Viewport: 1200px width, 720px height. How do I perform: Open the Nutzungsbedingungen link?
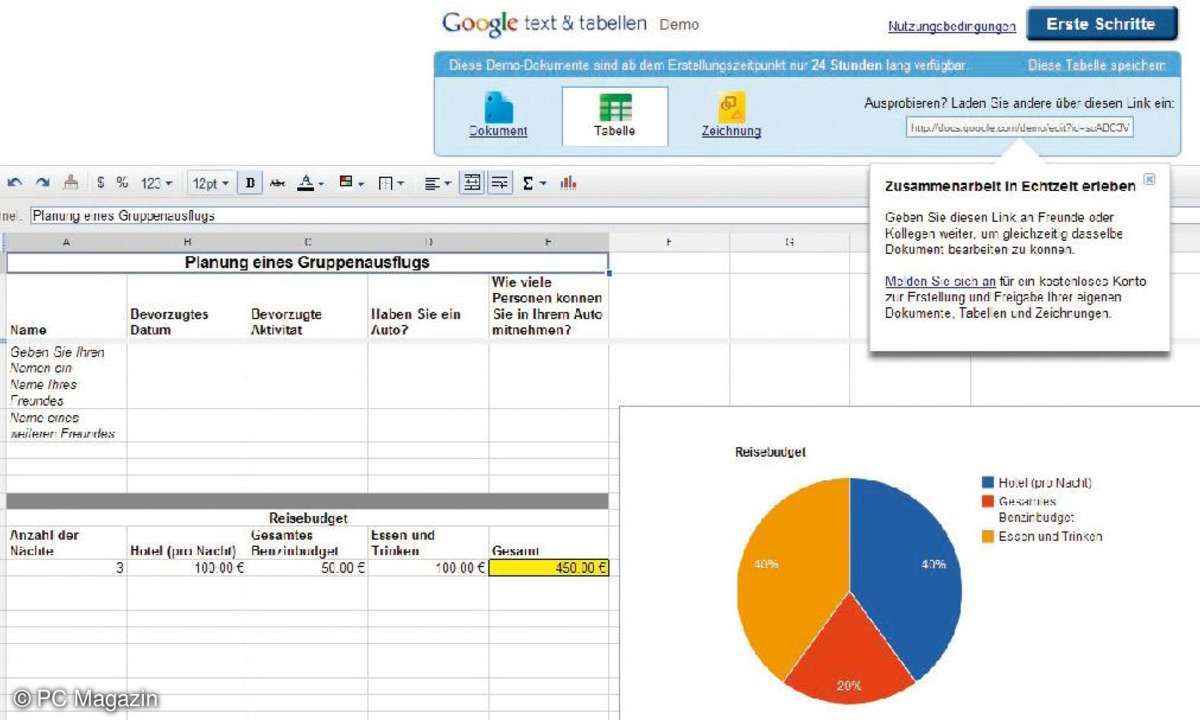point(952,27)
